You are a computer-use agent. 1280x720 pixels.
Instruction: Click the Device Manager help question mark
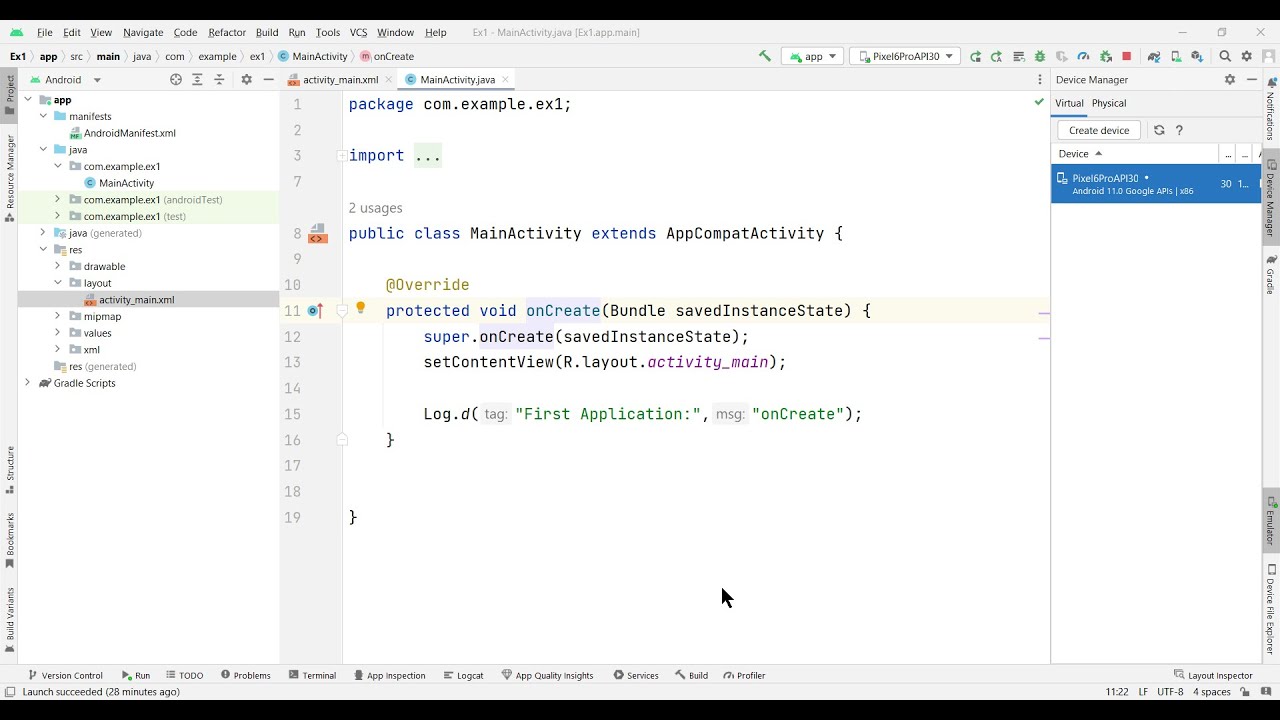[x=1179, y=130]
